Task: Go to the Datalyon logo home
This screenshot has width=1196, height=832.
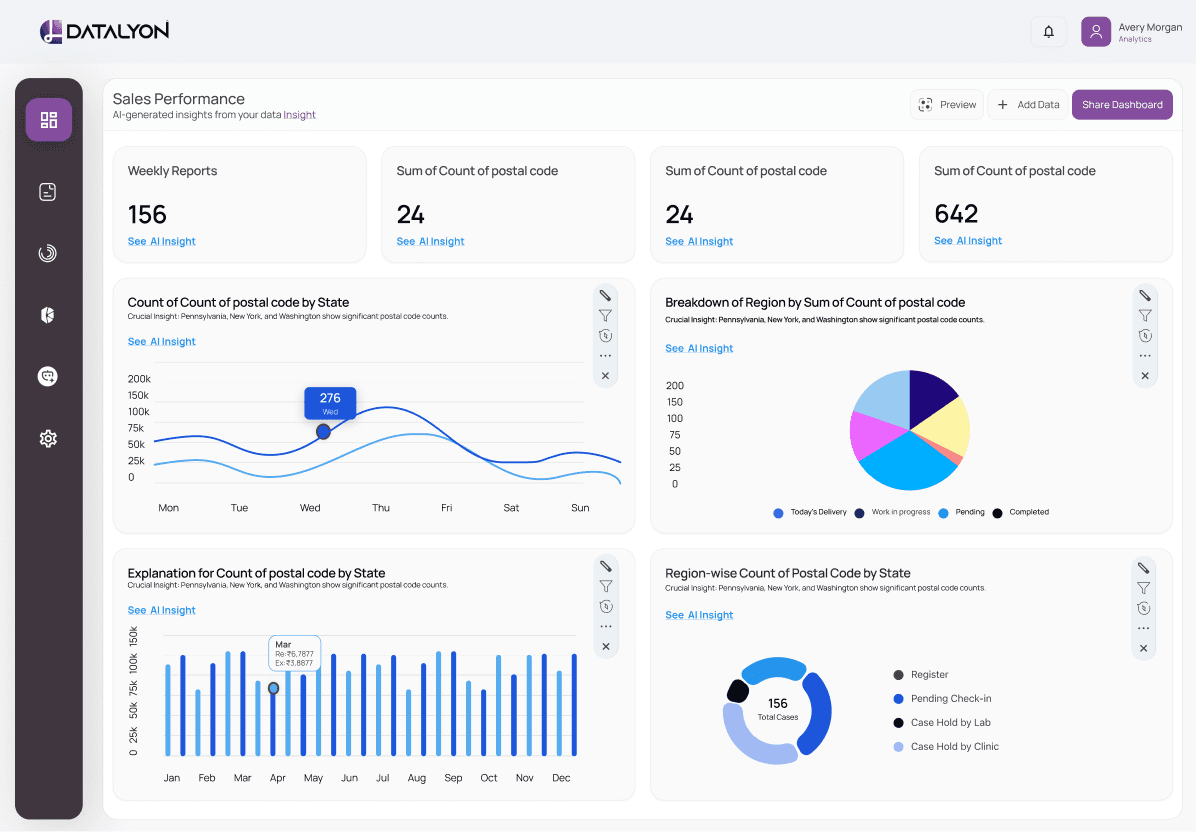Action: click(x=104, y=31)
